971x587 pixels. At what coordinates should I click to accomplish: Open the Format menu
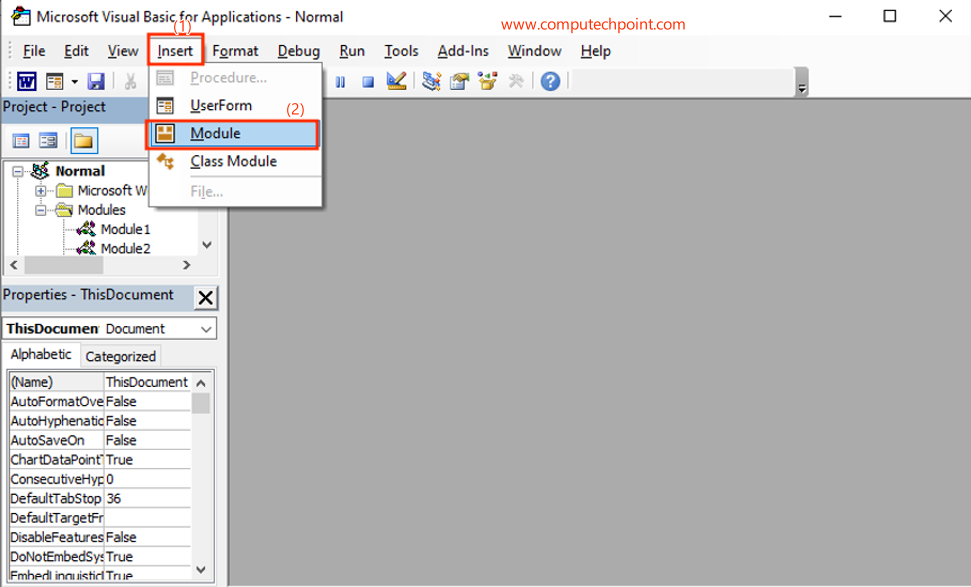tap(235, 51)
